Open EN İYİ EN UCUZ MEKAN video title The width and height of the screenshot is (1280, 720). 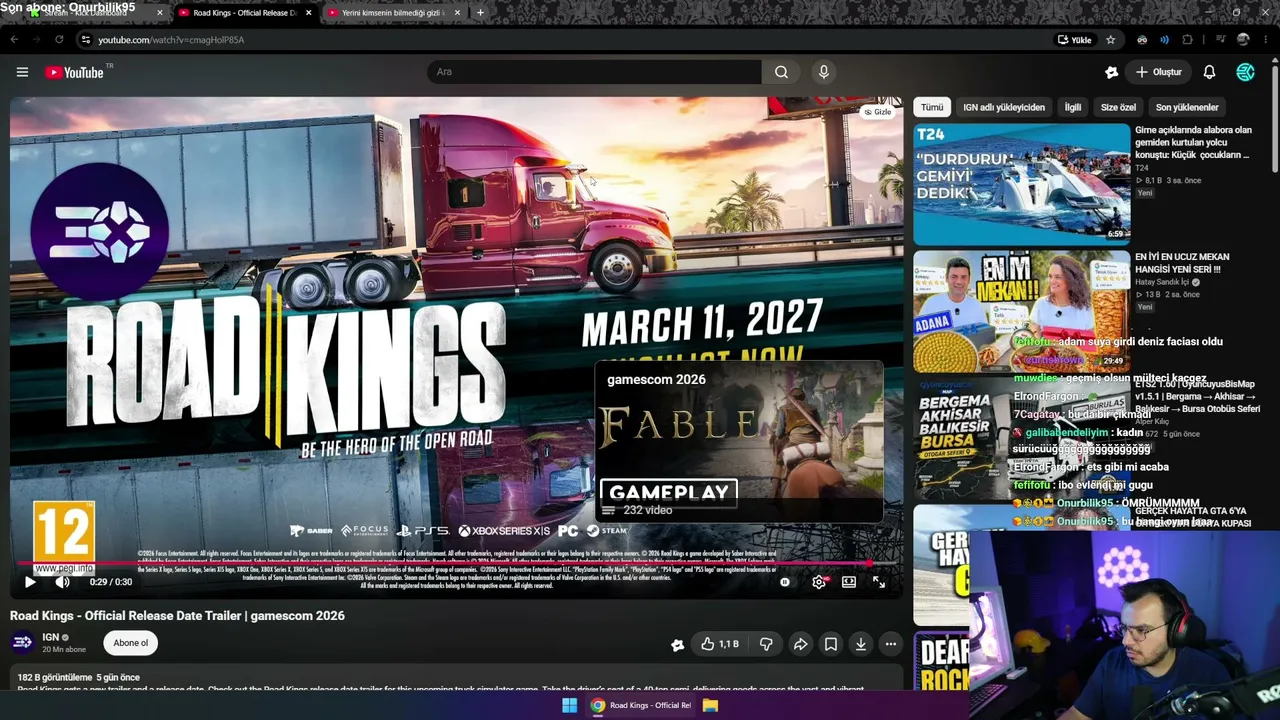[x=1182, y=263]
